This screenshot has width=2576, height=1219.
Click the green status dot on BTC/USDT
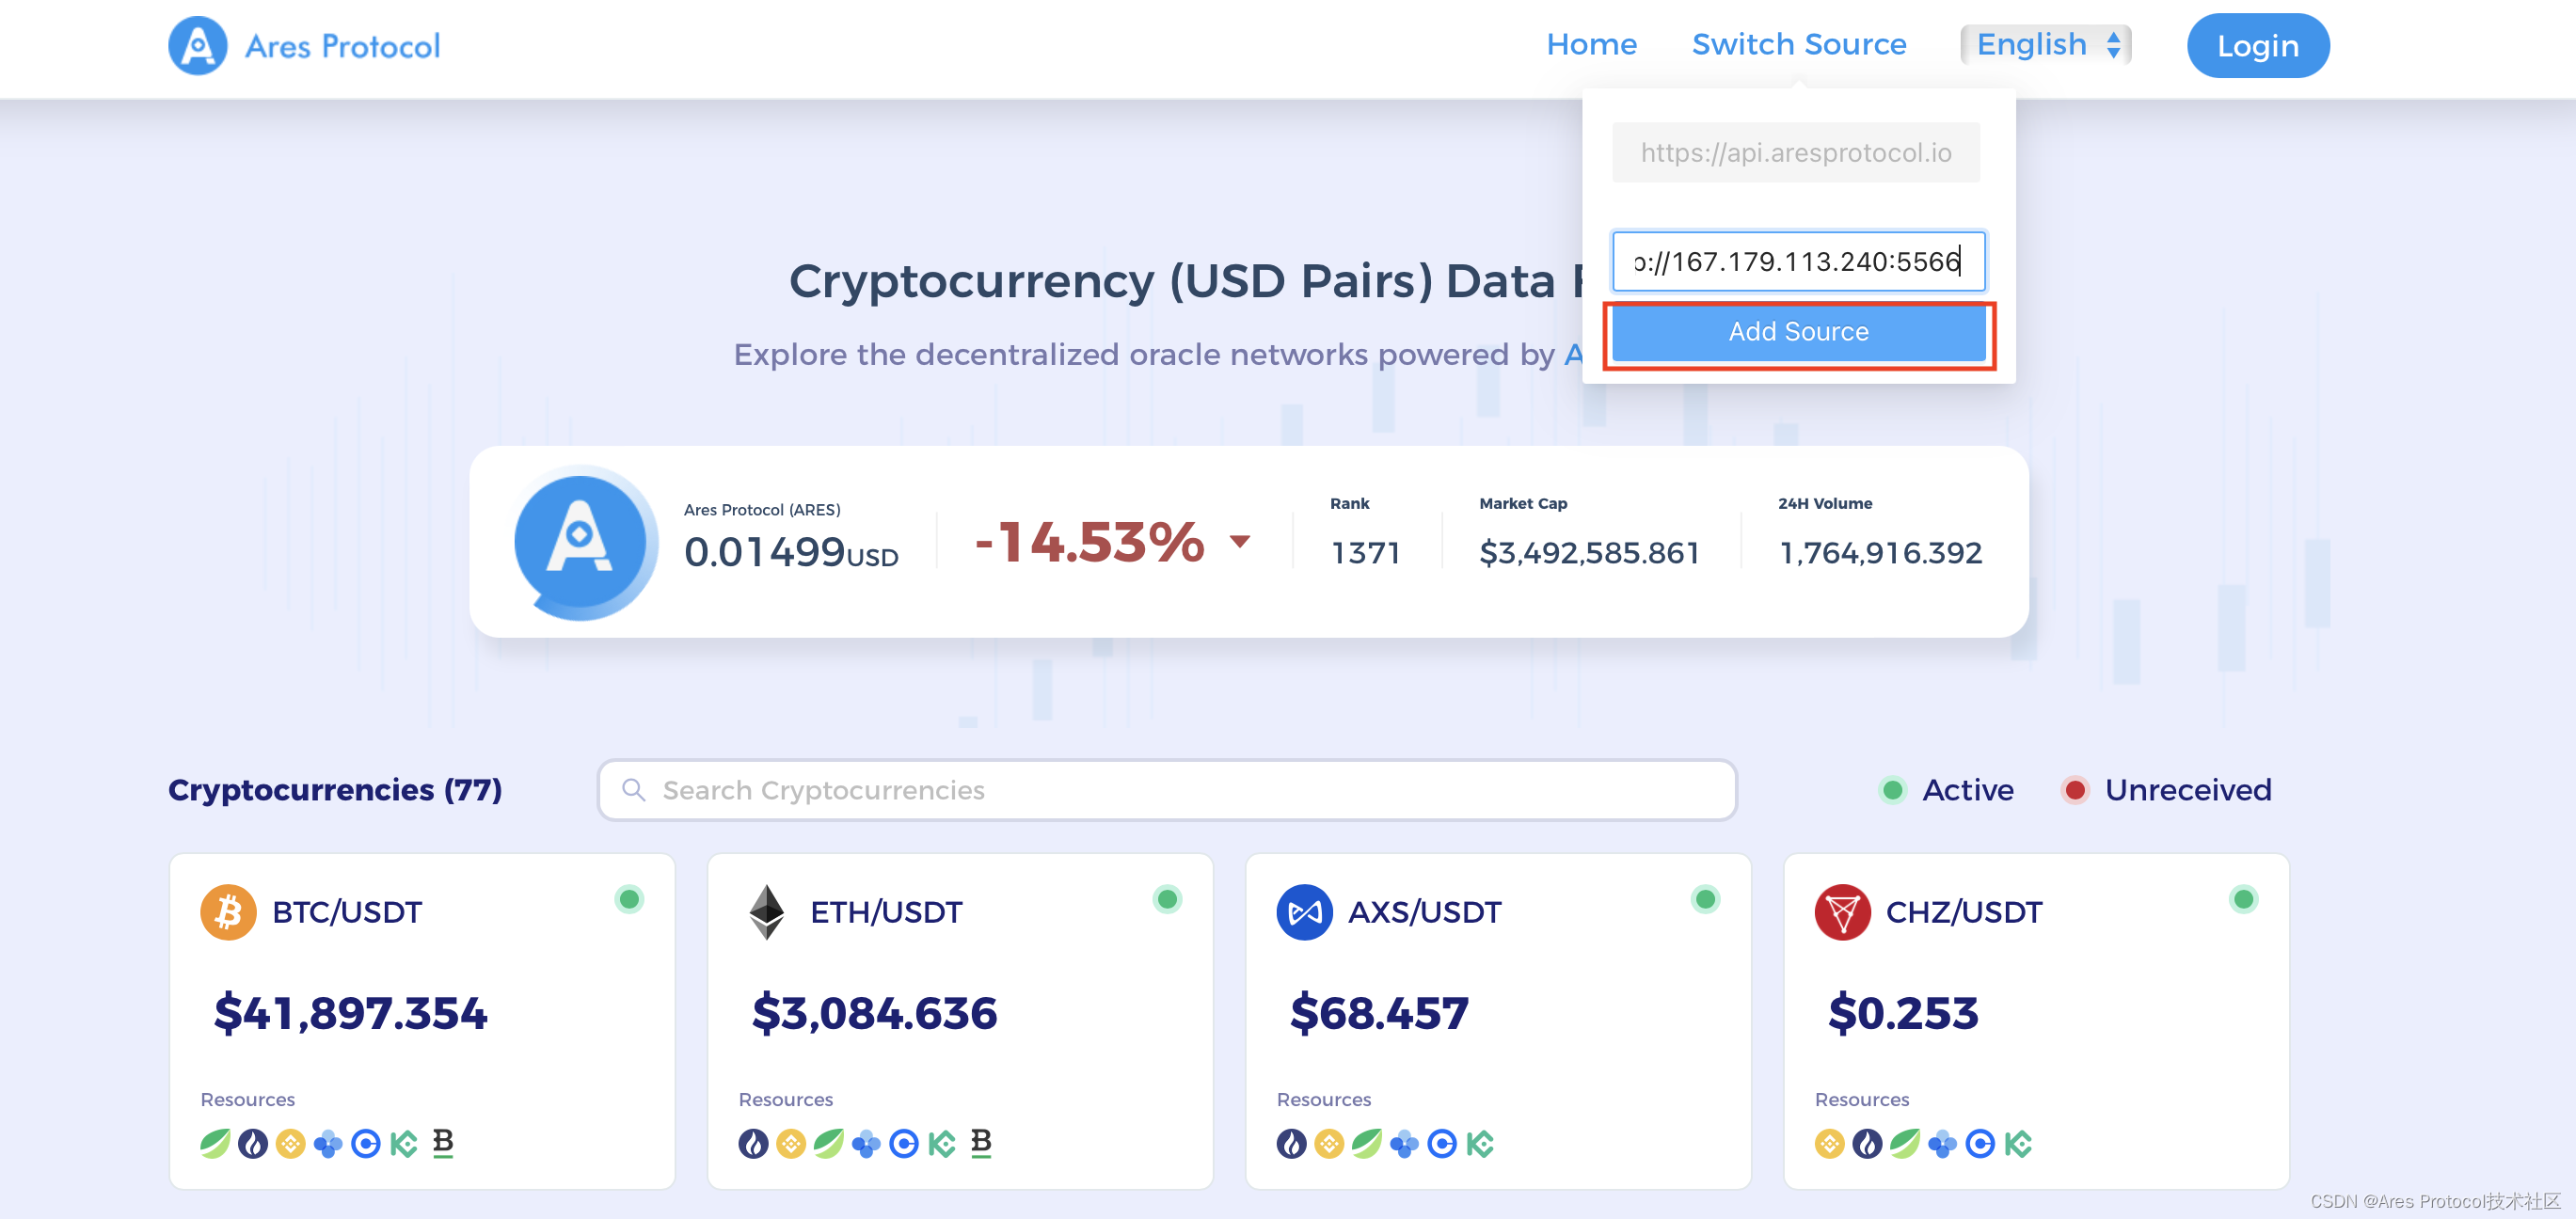click(x=629, y=899)
